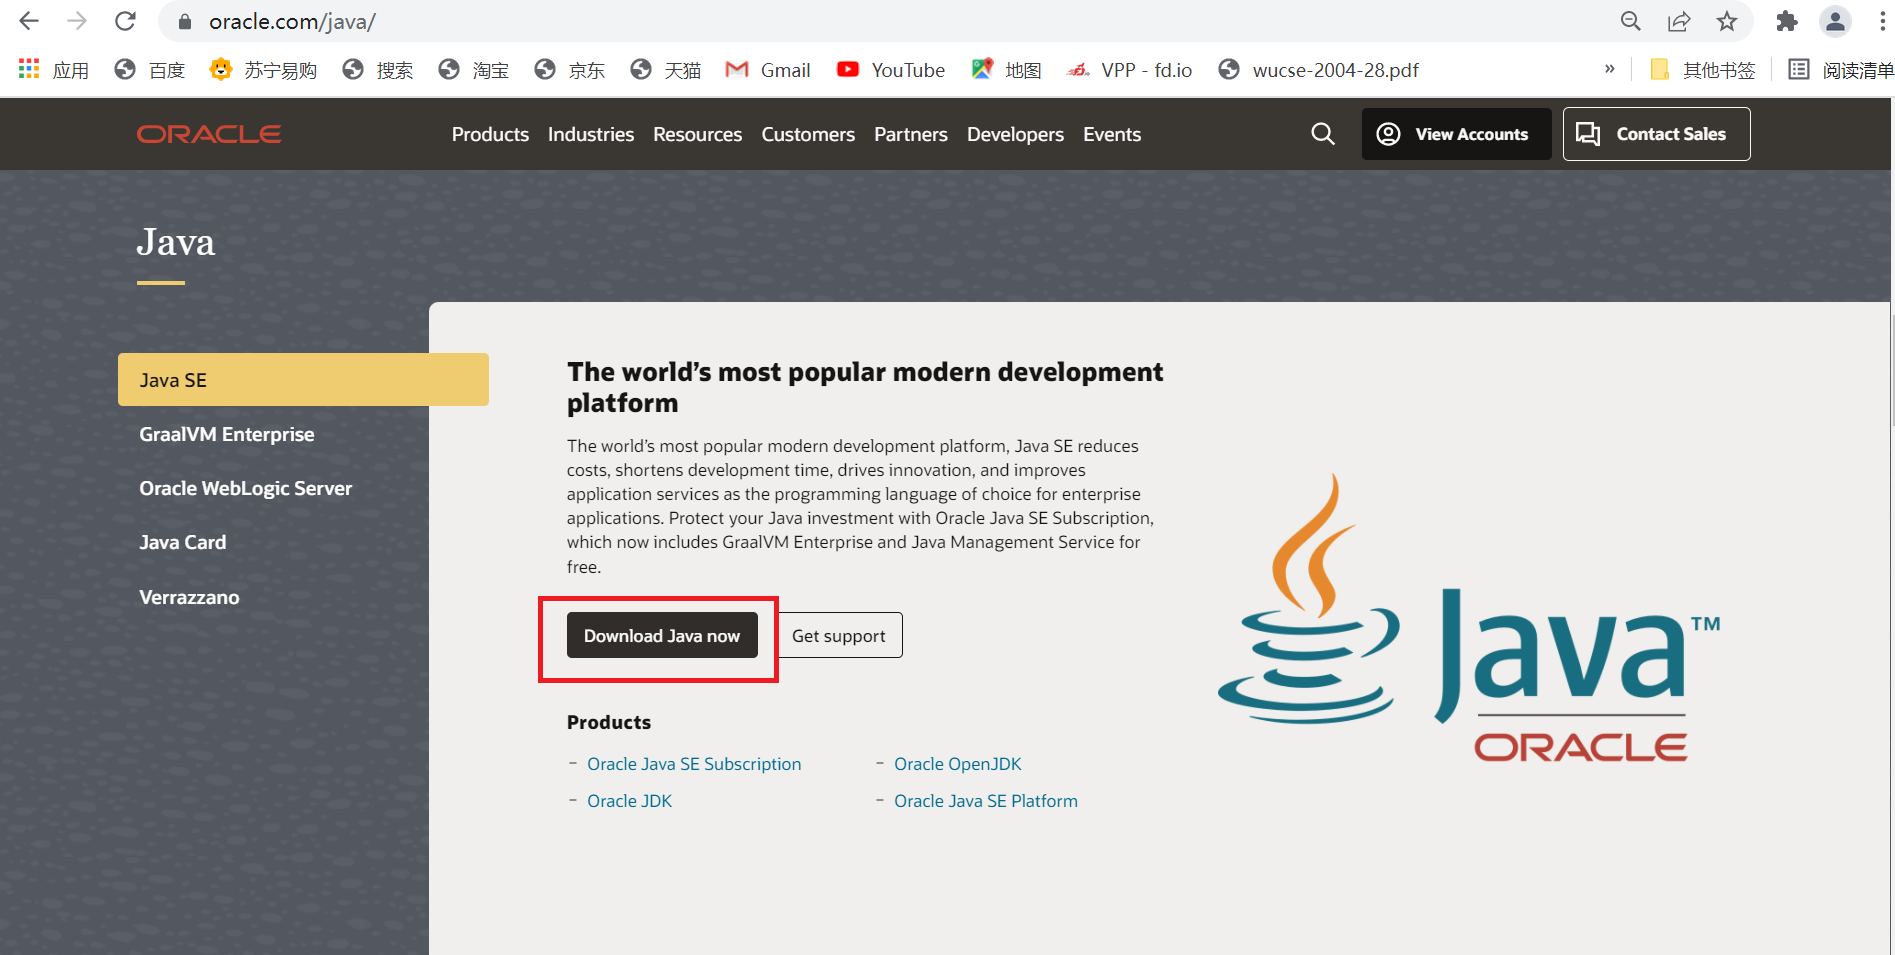This screenshot has height=955, width=1895.
Task: Open the Events menu
Action: [1112, 134]
